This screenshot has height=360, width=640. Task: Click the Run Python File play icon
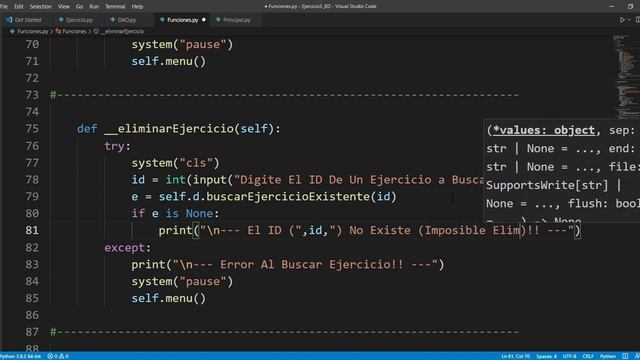coord(622,20)
